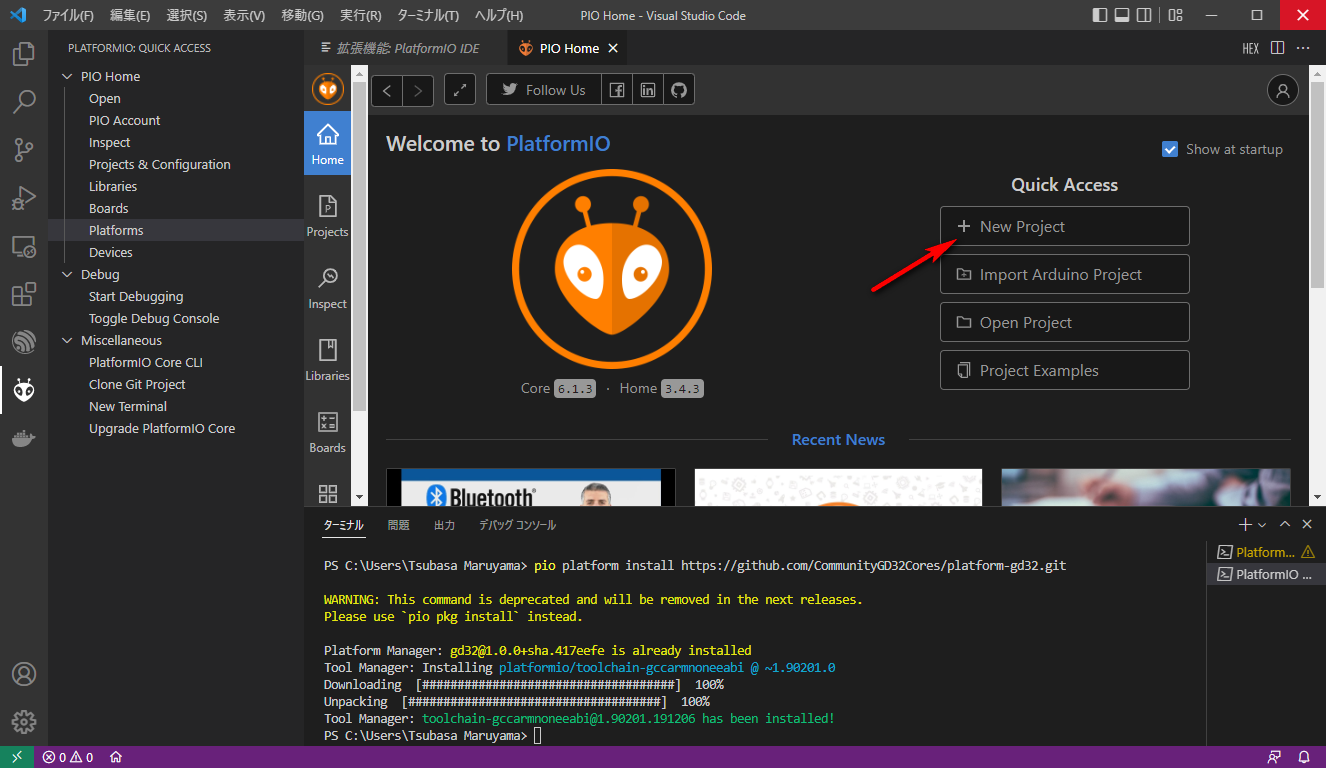Open the ターミナル(T) menu

[x=428, y=15]
